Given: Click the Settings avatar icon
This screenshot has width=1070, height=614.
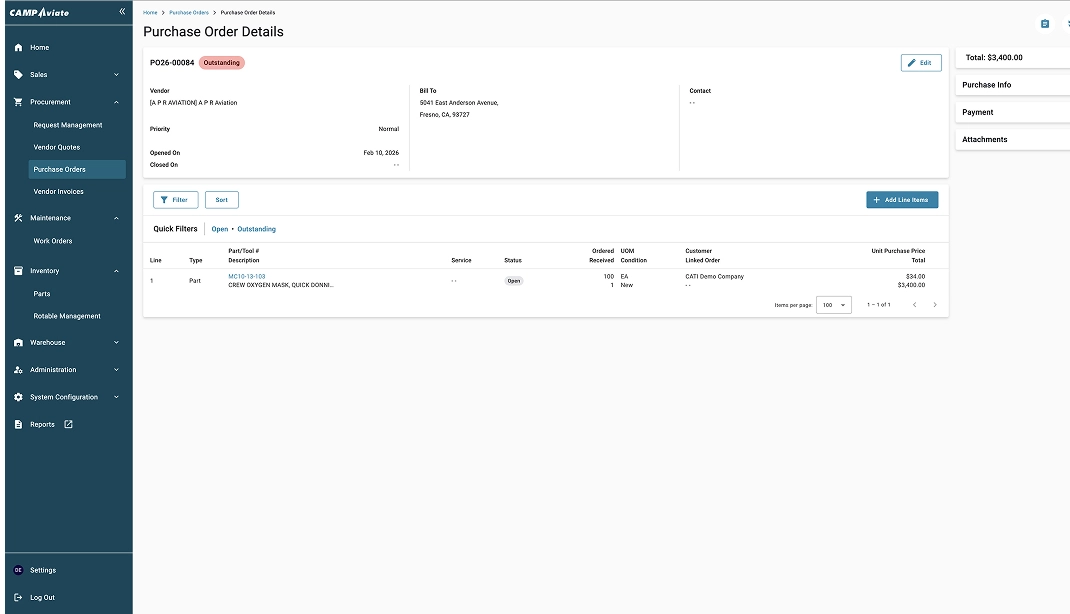Looking at the screenshot, I should pyautogui.click(x=18, y=570).
